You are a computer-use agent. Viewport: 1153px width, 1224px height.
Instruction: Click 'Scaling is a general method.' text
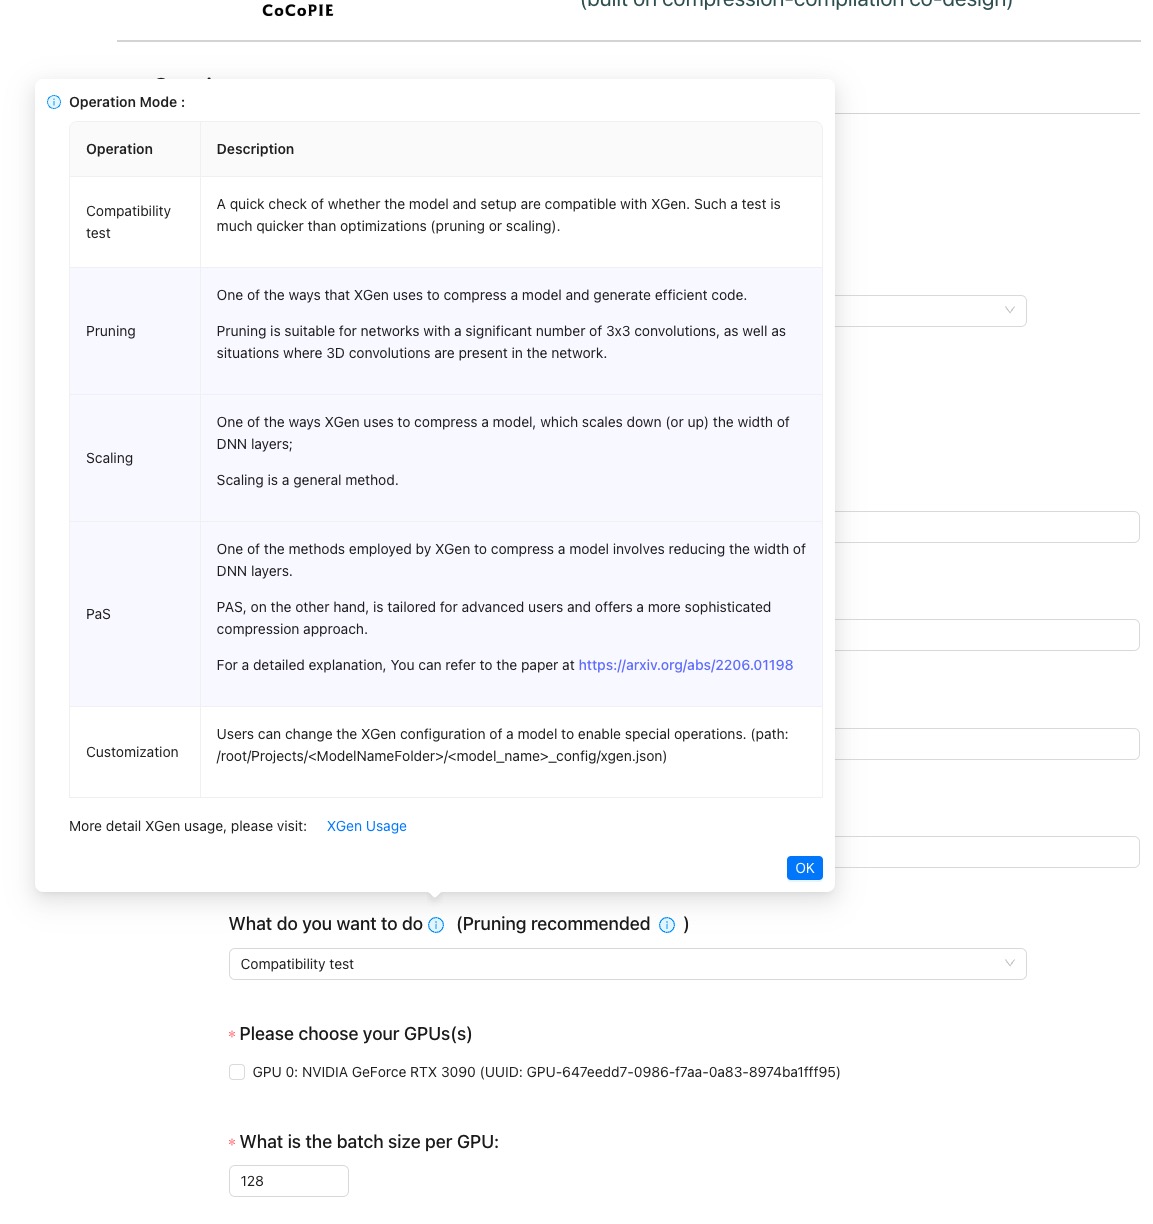pos(308,480)
